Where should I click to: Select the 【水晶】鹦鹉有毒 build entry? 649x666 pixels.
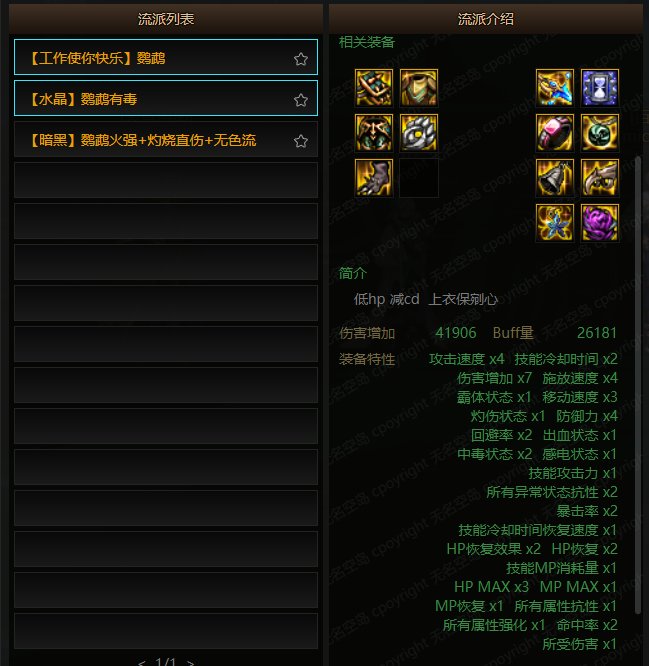pos(166,98)
